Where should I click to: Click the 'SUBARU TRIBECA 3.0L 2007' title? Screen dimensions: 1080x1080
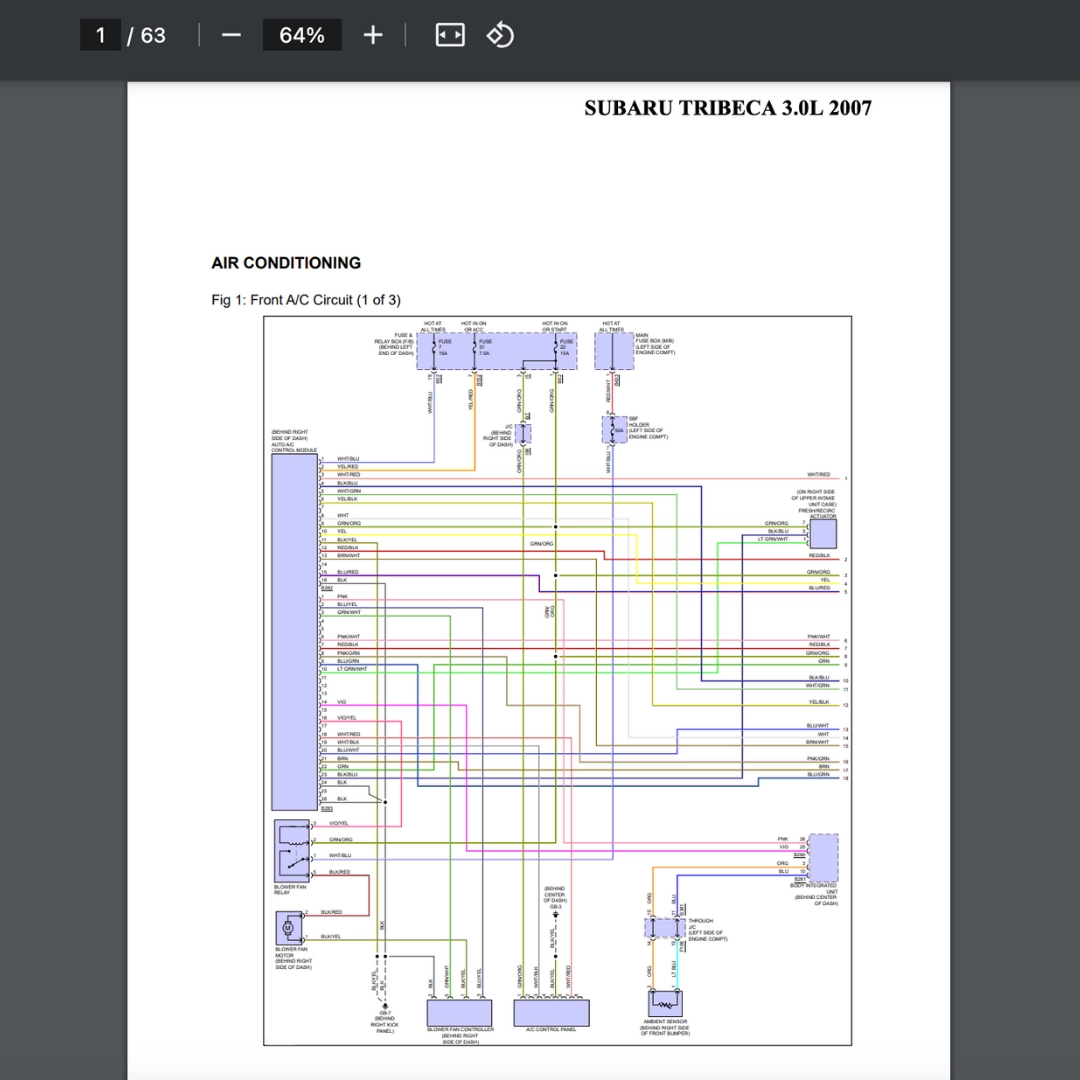point(728,108)
